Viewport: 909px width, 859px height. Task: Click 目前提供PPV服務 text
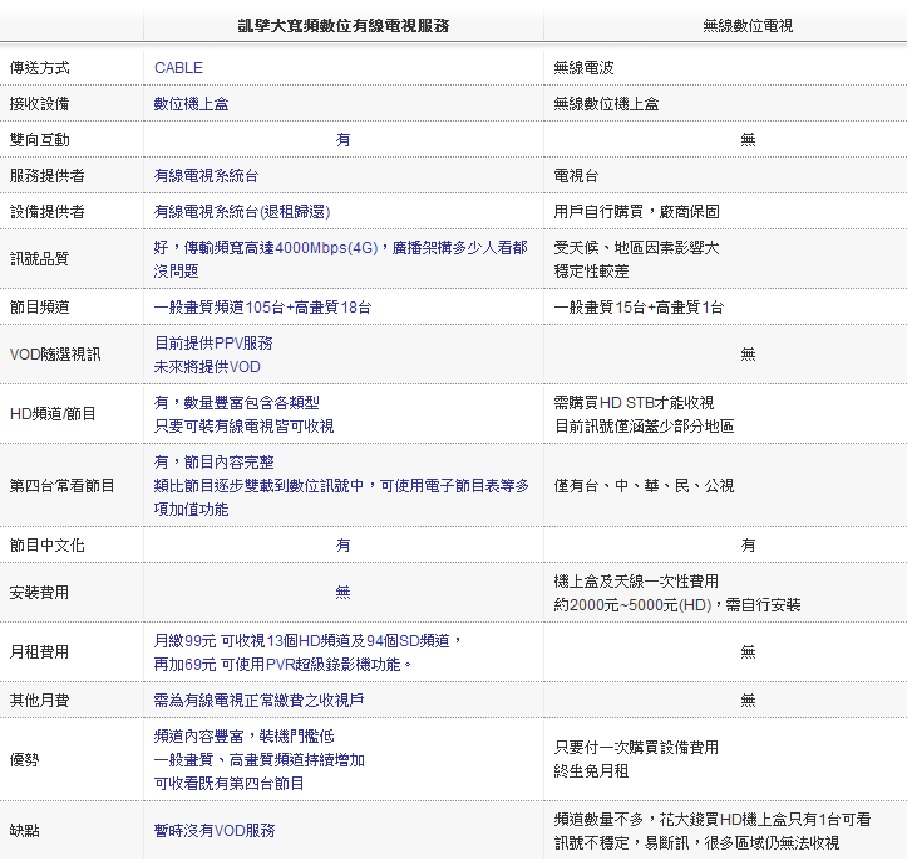[x=213, y=343]
